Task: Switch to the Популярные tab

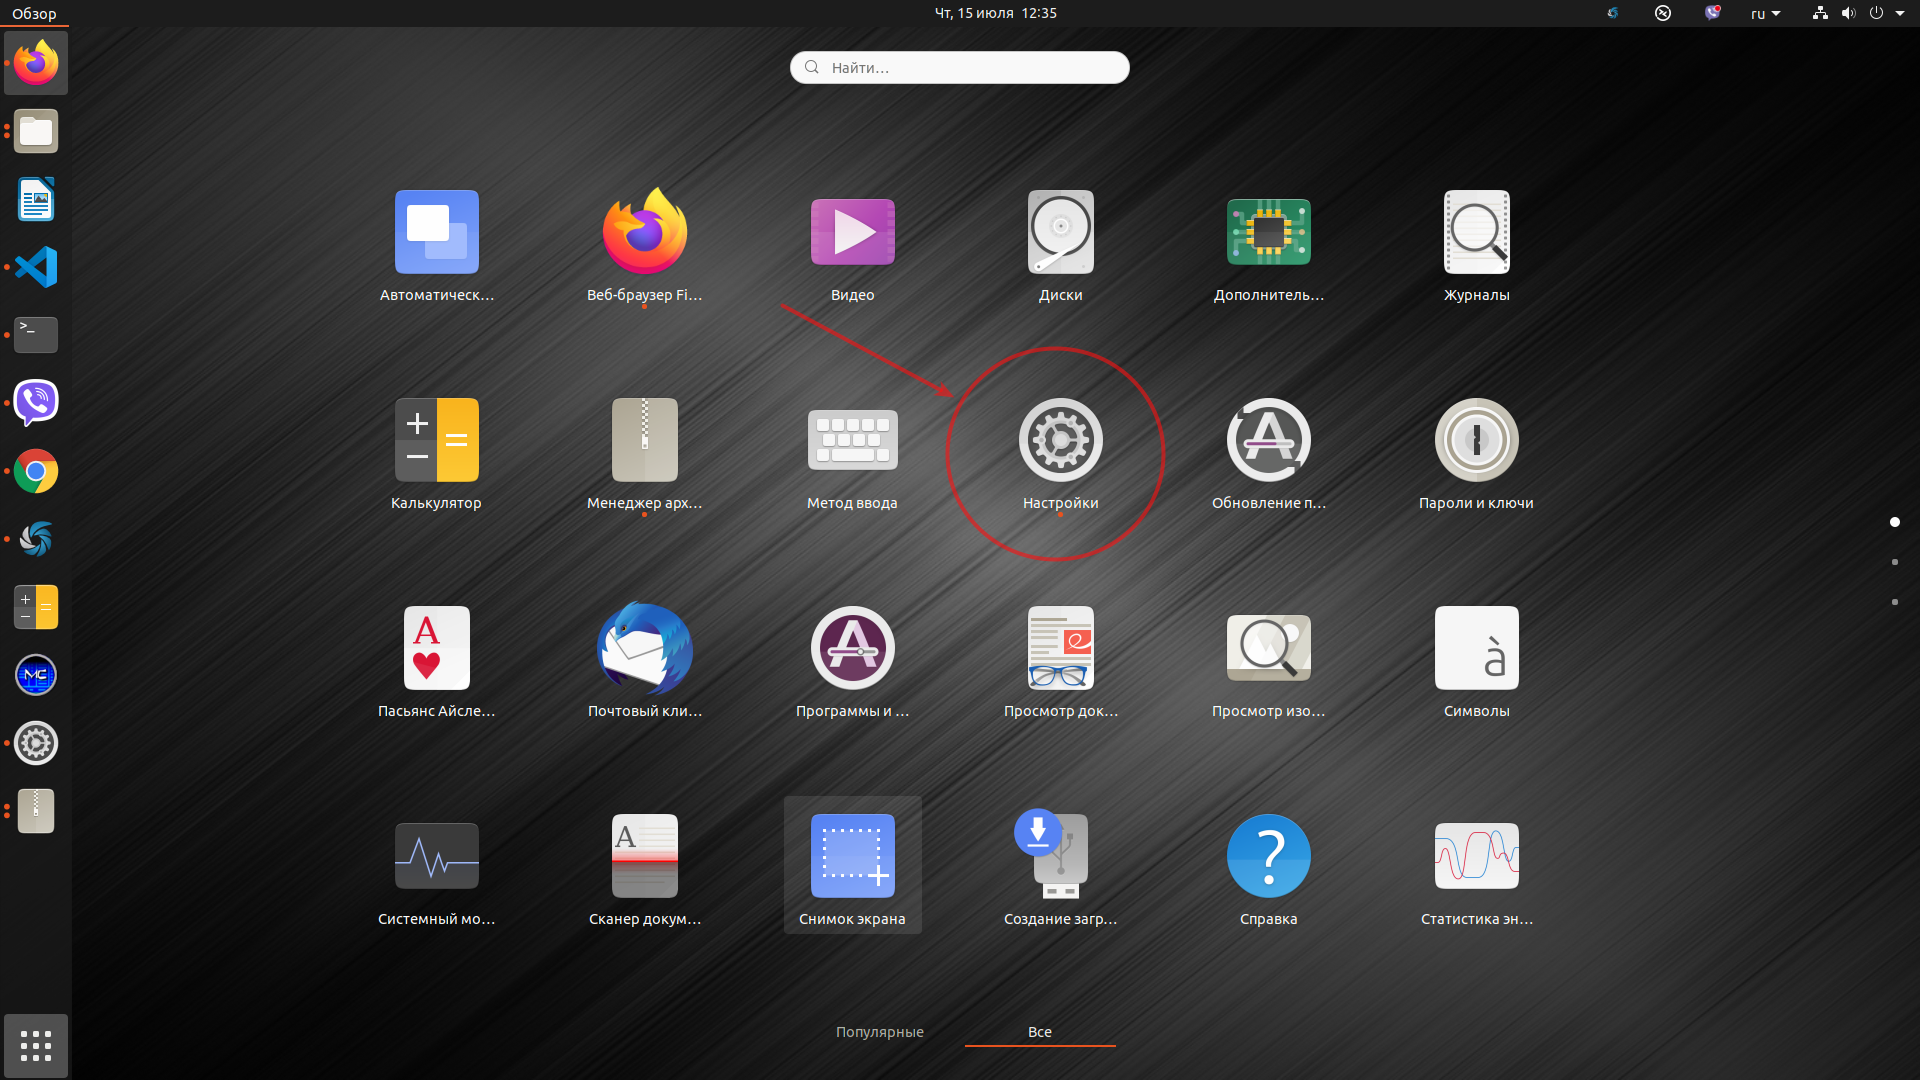Action: coord(879,1032)
